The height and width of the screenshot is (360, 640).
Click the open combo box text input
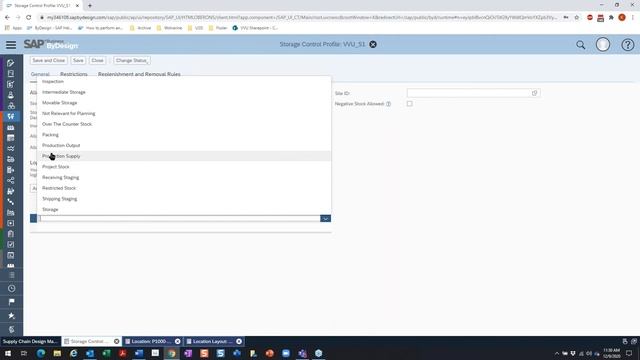click(x=180, y=219)
